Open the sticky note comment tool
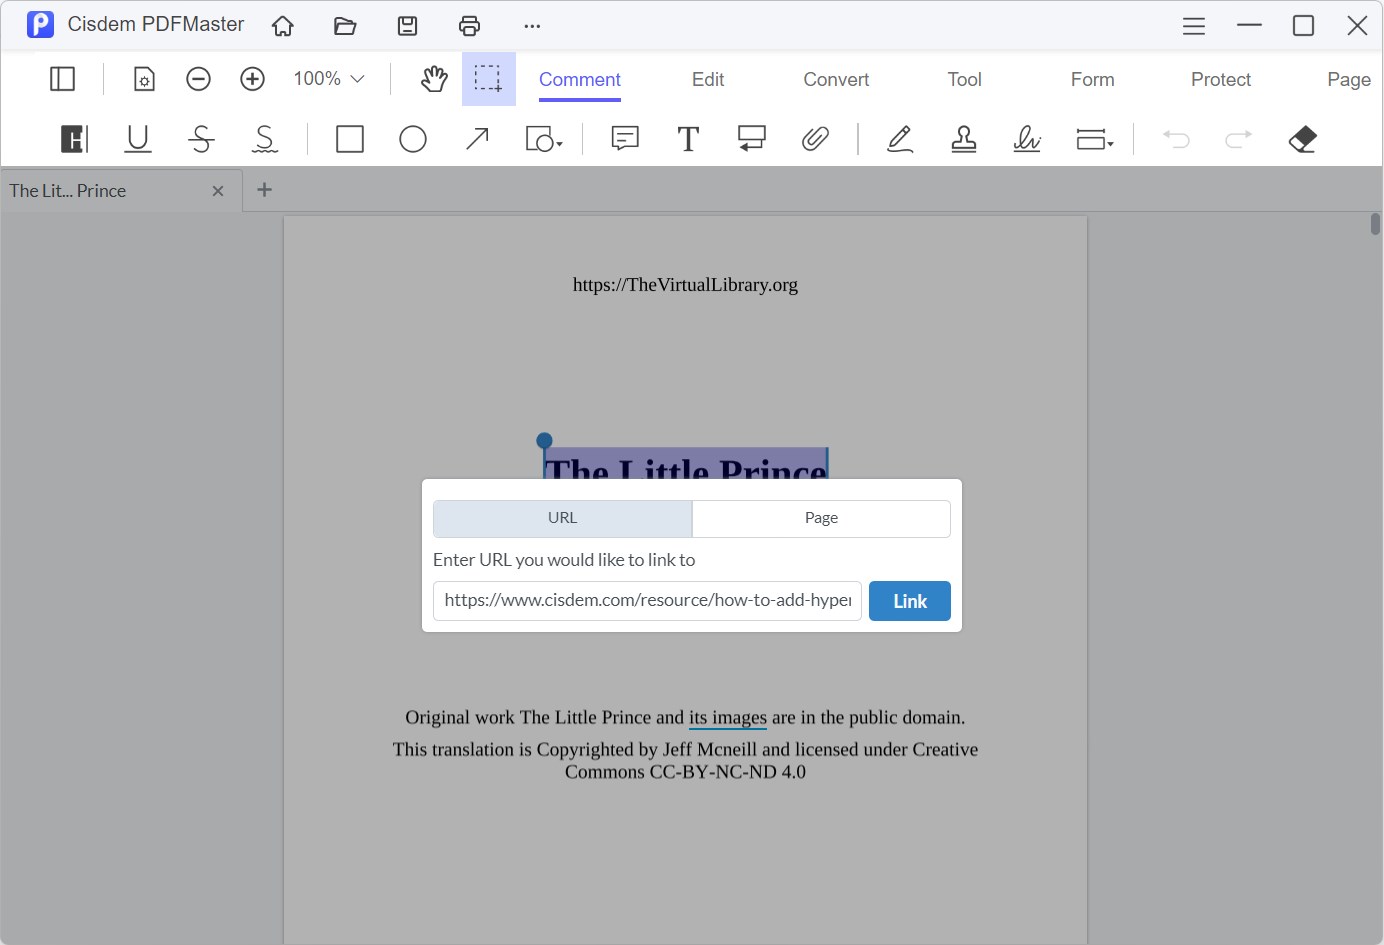This screenshot has width=1384, height=945. [624, 139]
